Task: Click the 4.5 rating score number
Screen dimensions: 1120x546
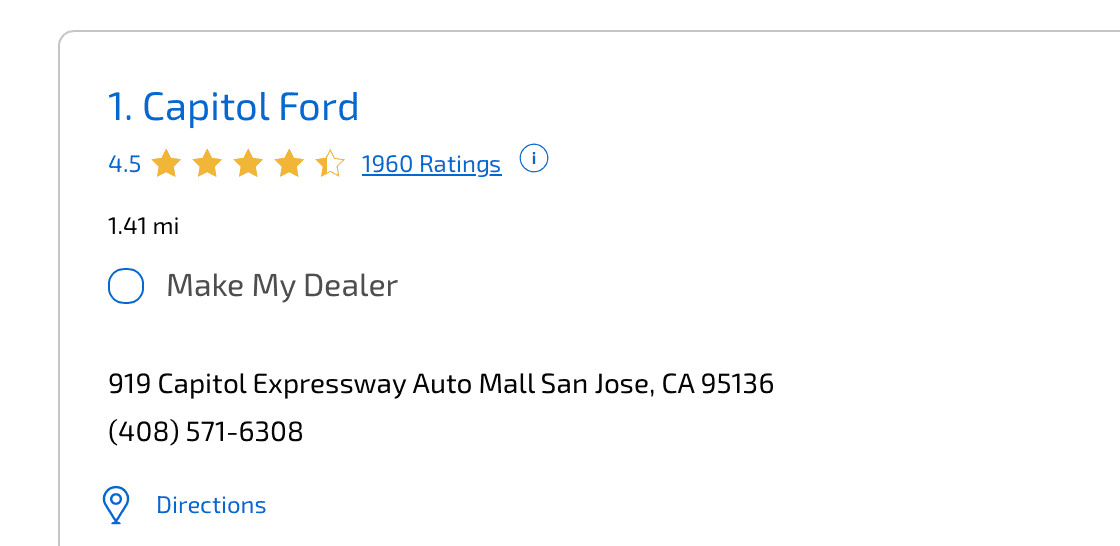Action: [x=124, y=164]
